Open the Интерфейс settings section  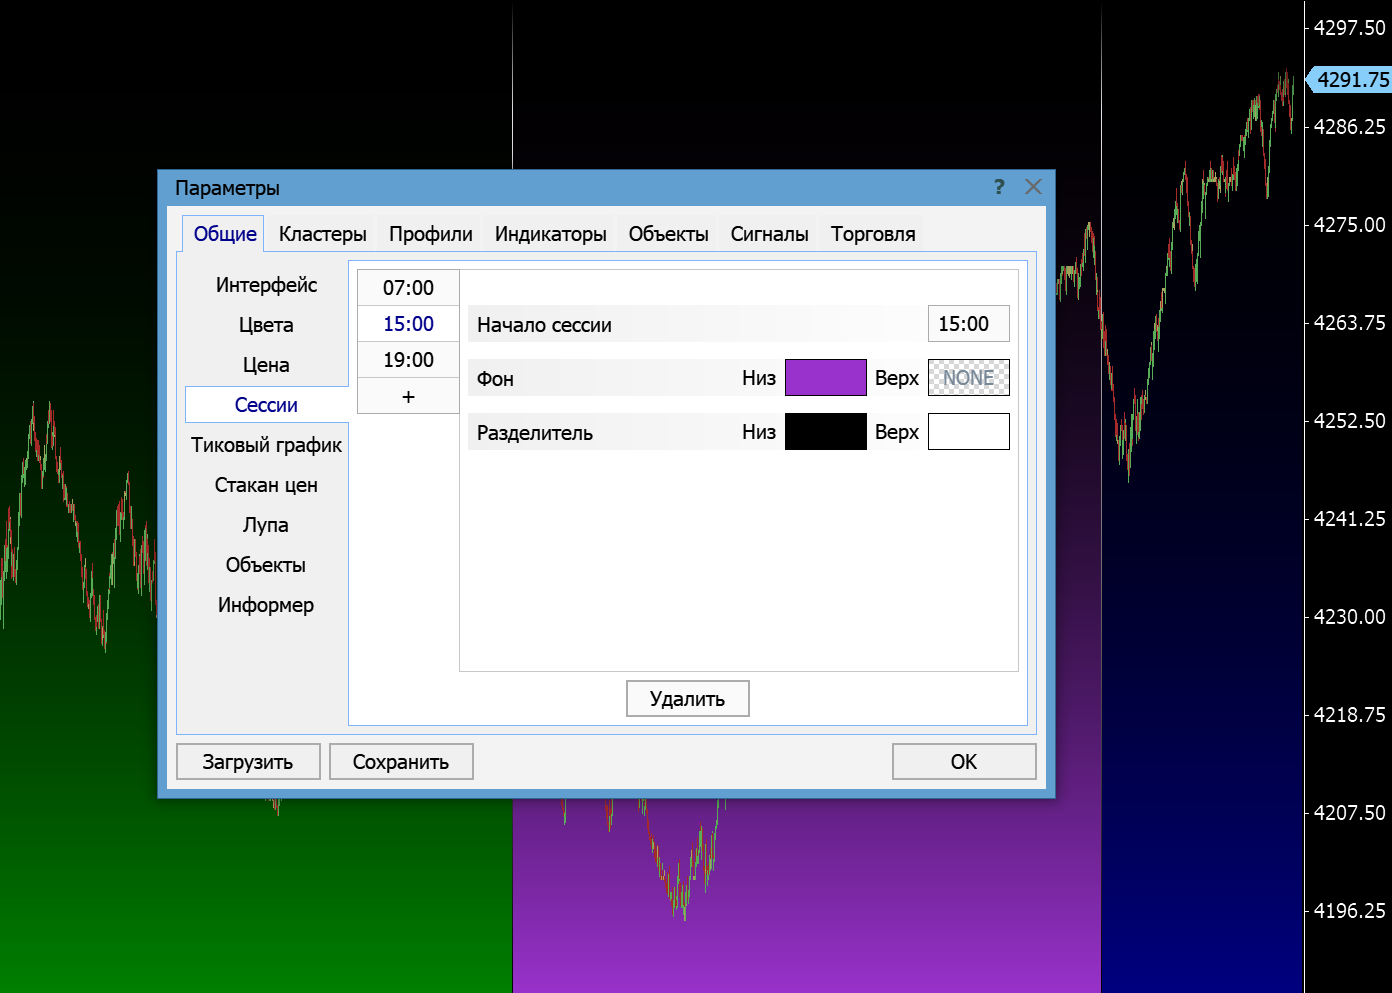click(266, 285)
